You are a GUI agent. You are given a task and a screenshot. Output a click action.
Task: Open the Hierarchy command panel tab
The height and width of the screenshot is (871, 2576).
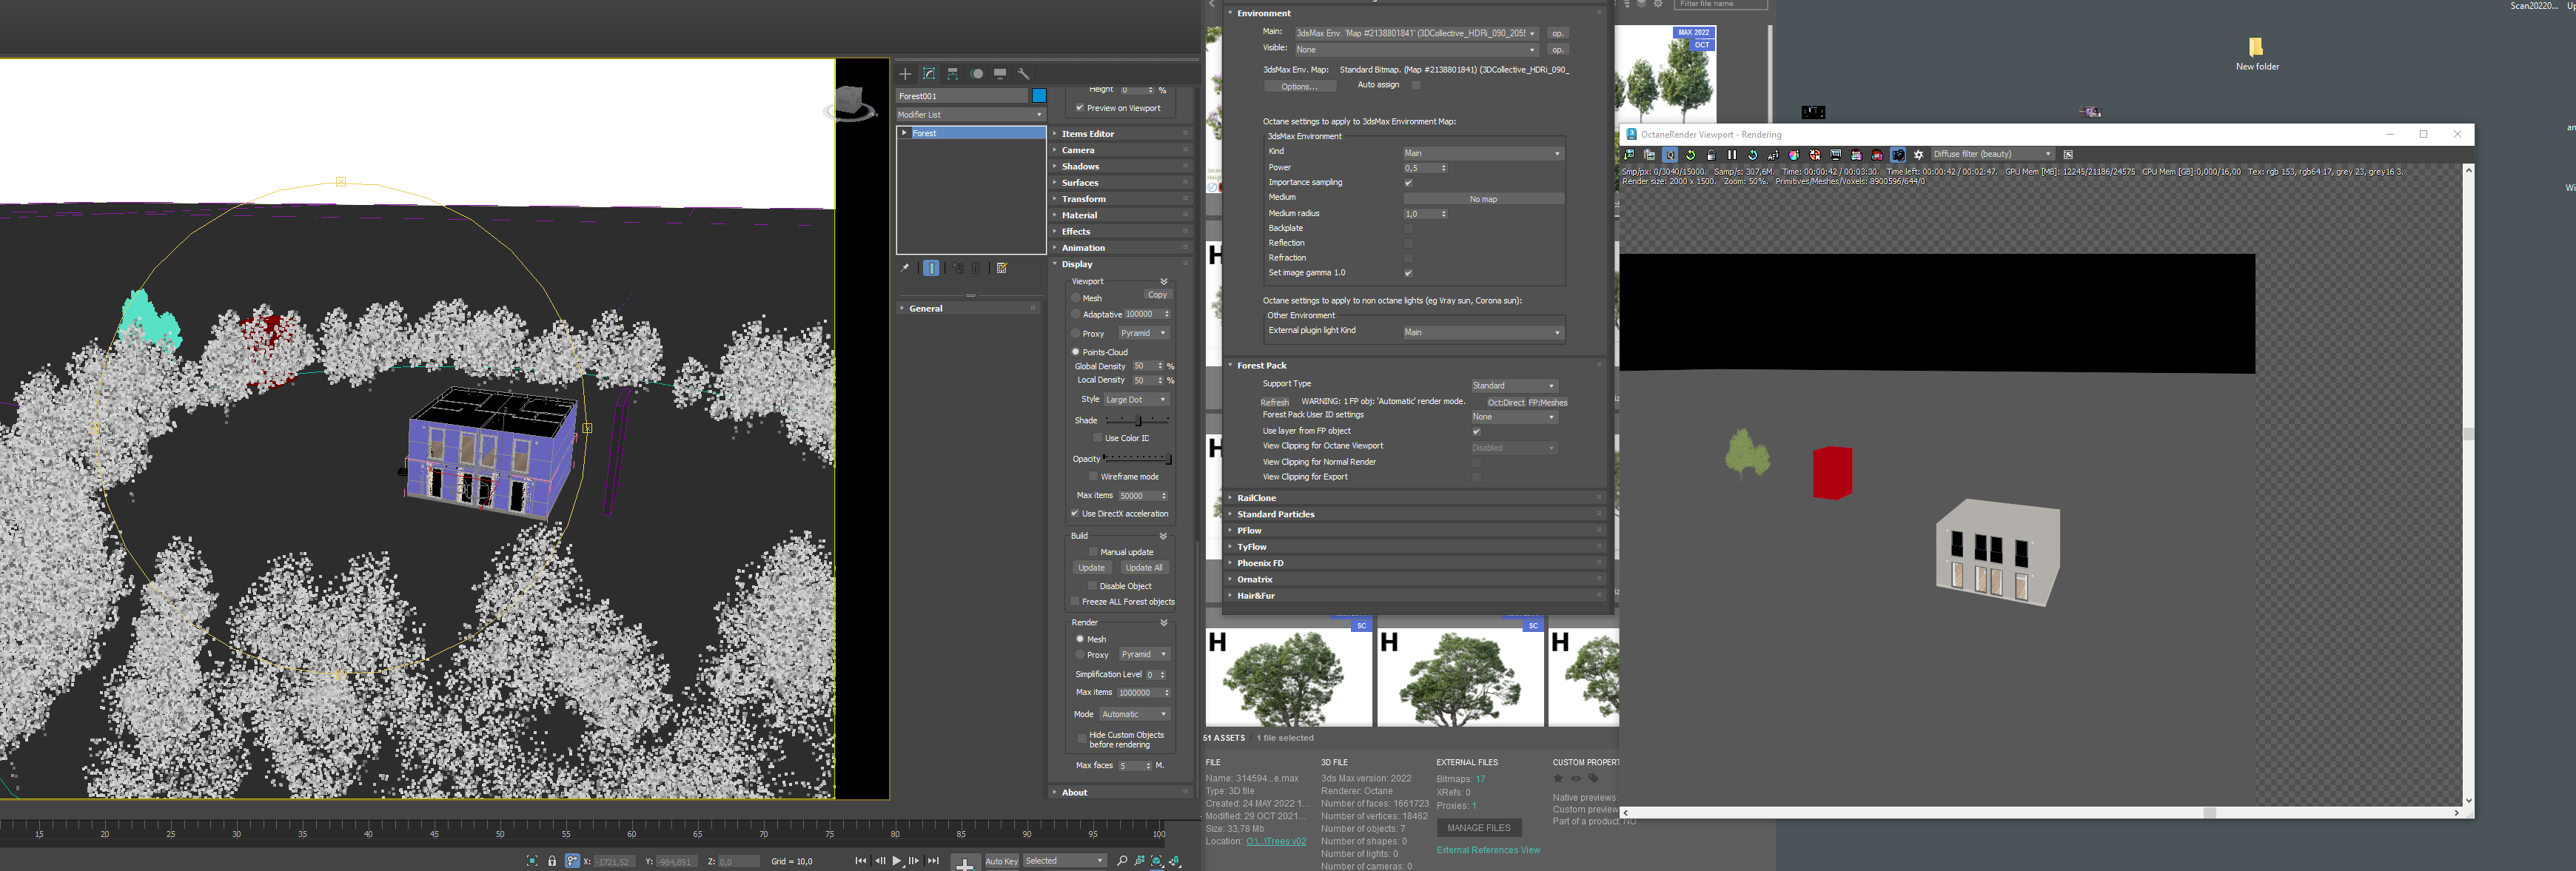pos(952,74)
